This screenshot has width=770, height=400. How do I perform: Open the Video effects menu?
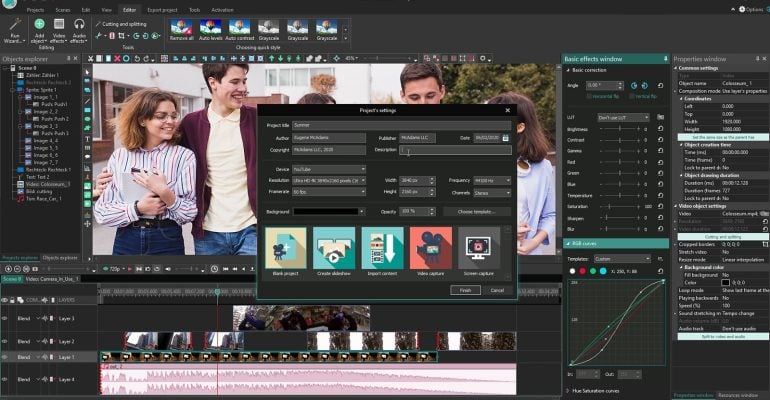pyautogui.click(x=59, y=30)
